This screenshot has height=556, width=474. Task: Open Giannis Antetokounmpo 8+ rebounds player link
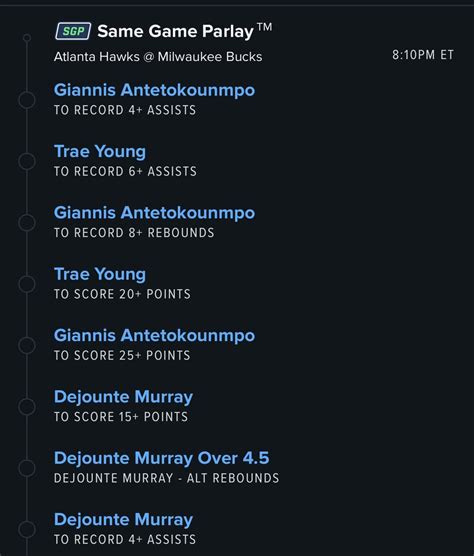tap(154, 213)
